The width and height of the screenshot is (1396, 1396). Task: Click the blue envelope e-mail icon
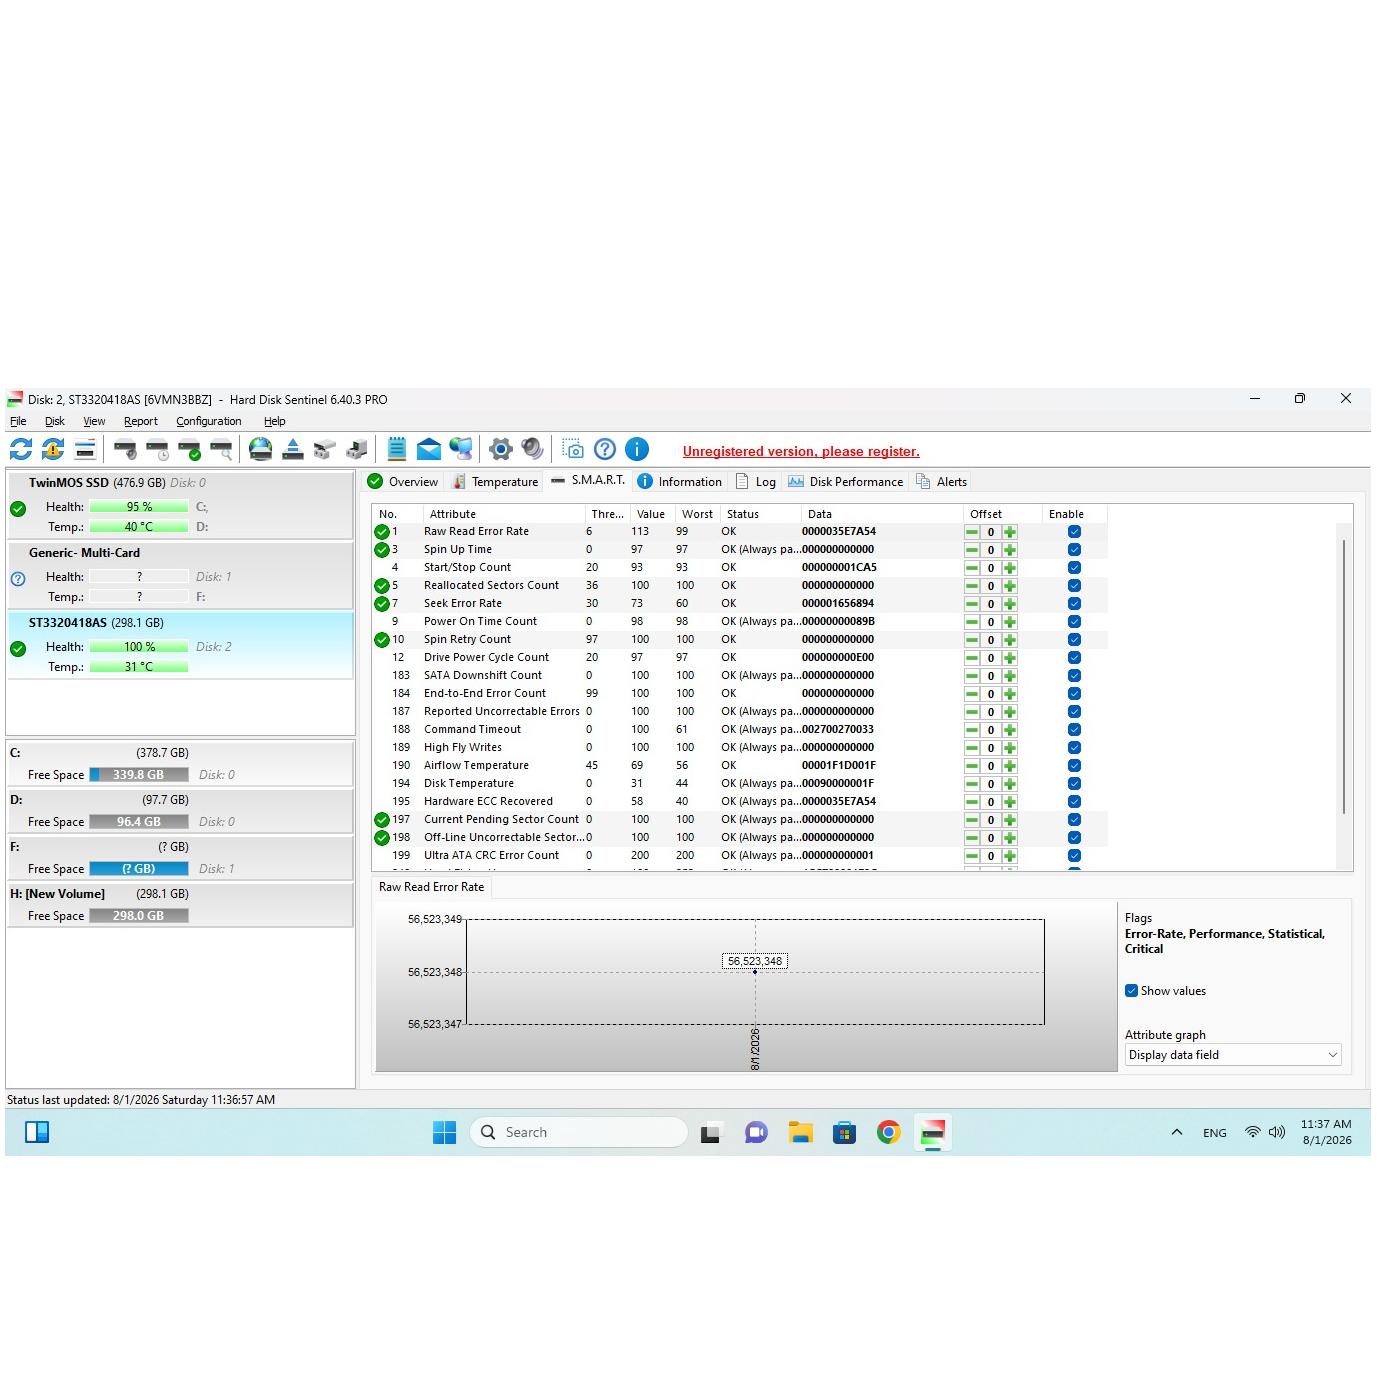[x=429, y=449]
